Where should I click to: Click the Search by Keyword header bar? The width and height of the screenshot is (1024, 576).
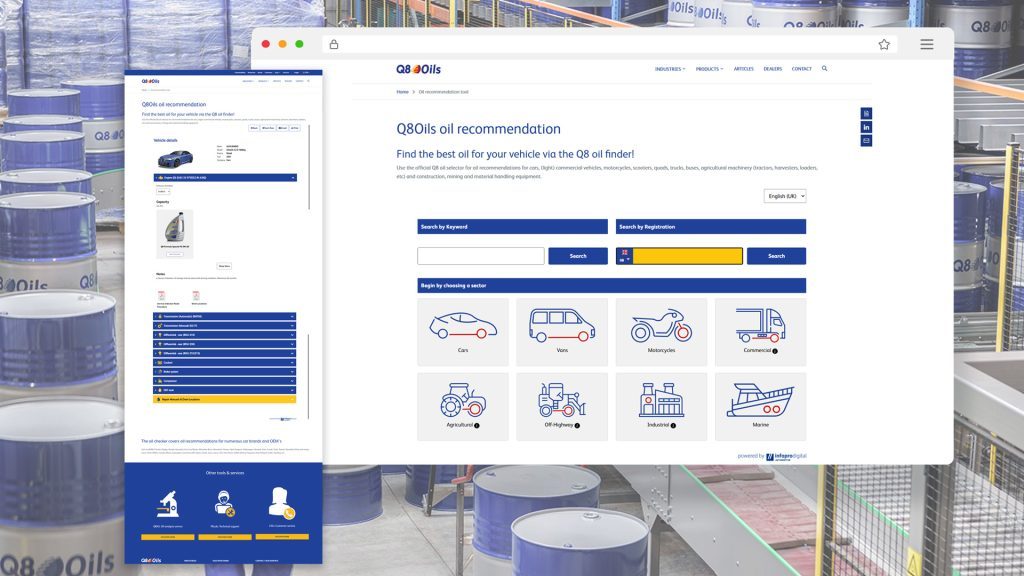pyautogui.click(x=513, y=227)
